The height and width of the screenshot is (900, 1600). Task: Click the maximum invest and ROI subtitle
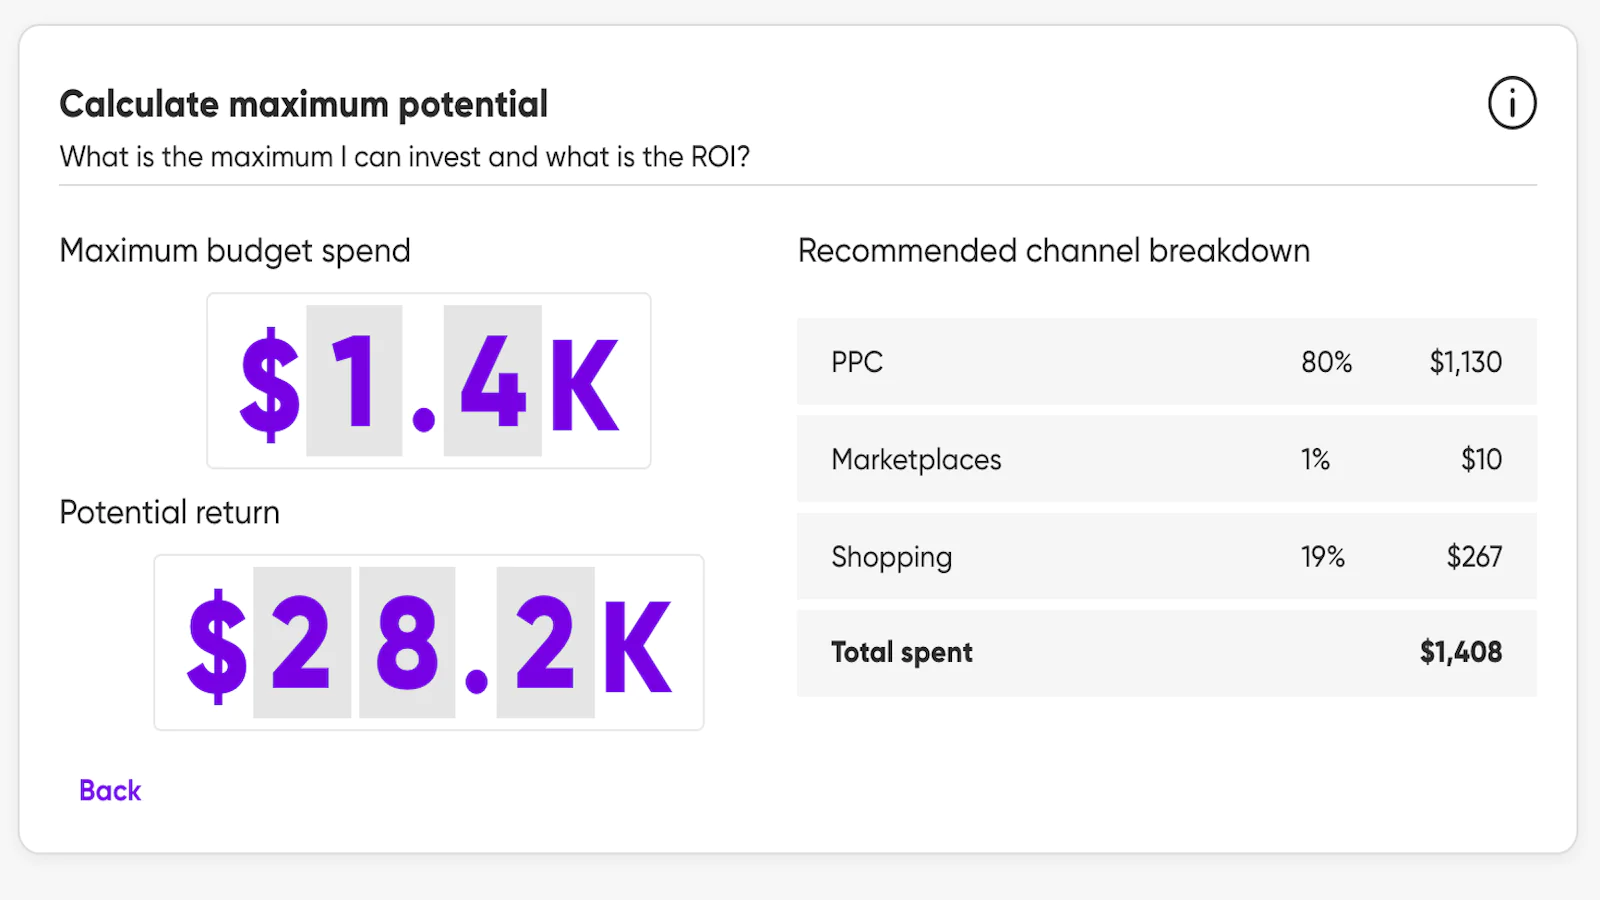point(405,157)
